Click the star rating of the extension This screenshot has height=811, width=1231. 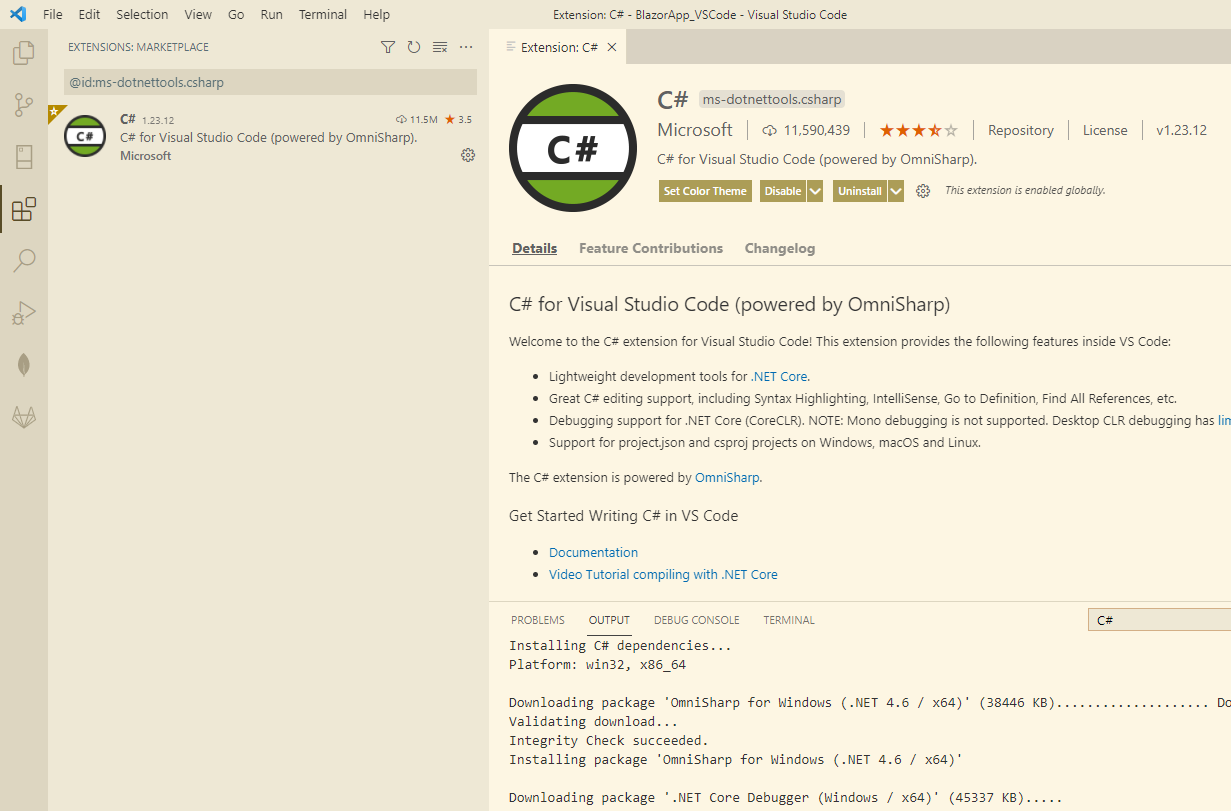coord(918,130)
